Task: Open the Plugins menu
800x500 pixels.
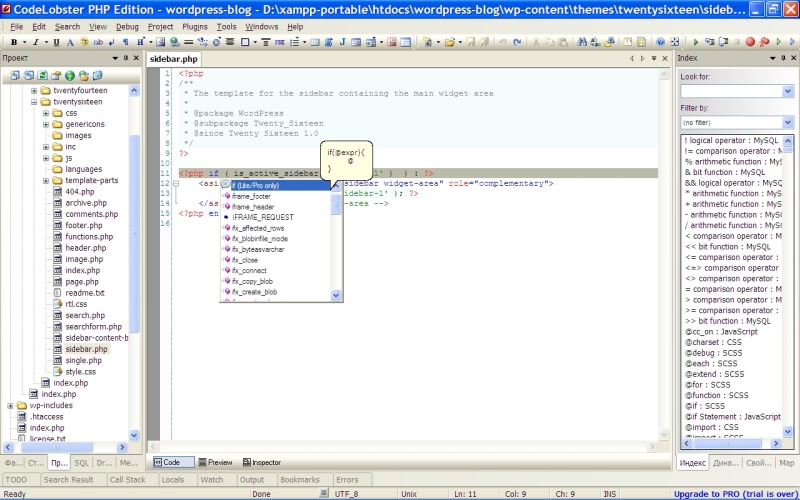Action: tap(194, 27)
